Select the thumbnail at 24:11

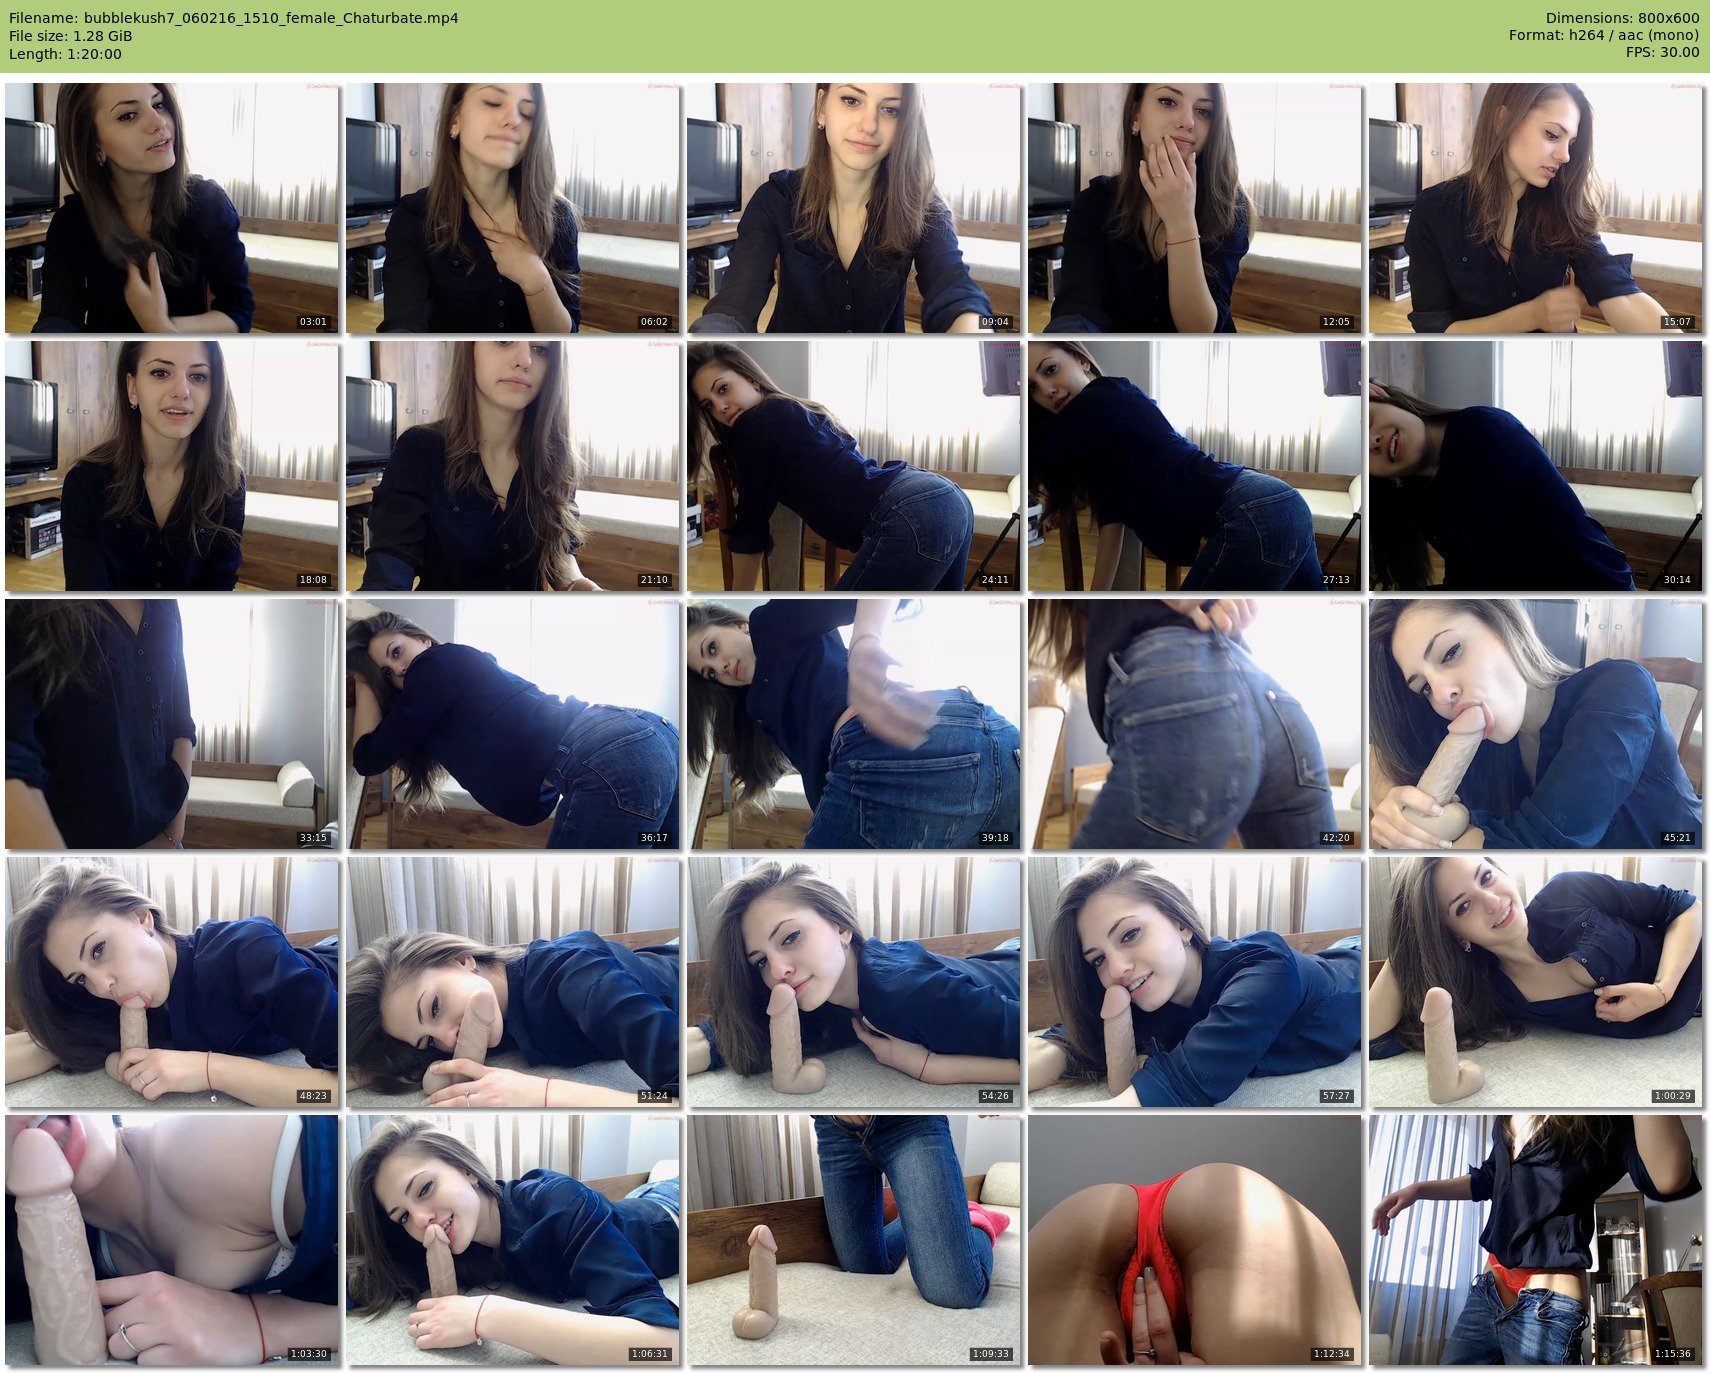(854, 466)
